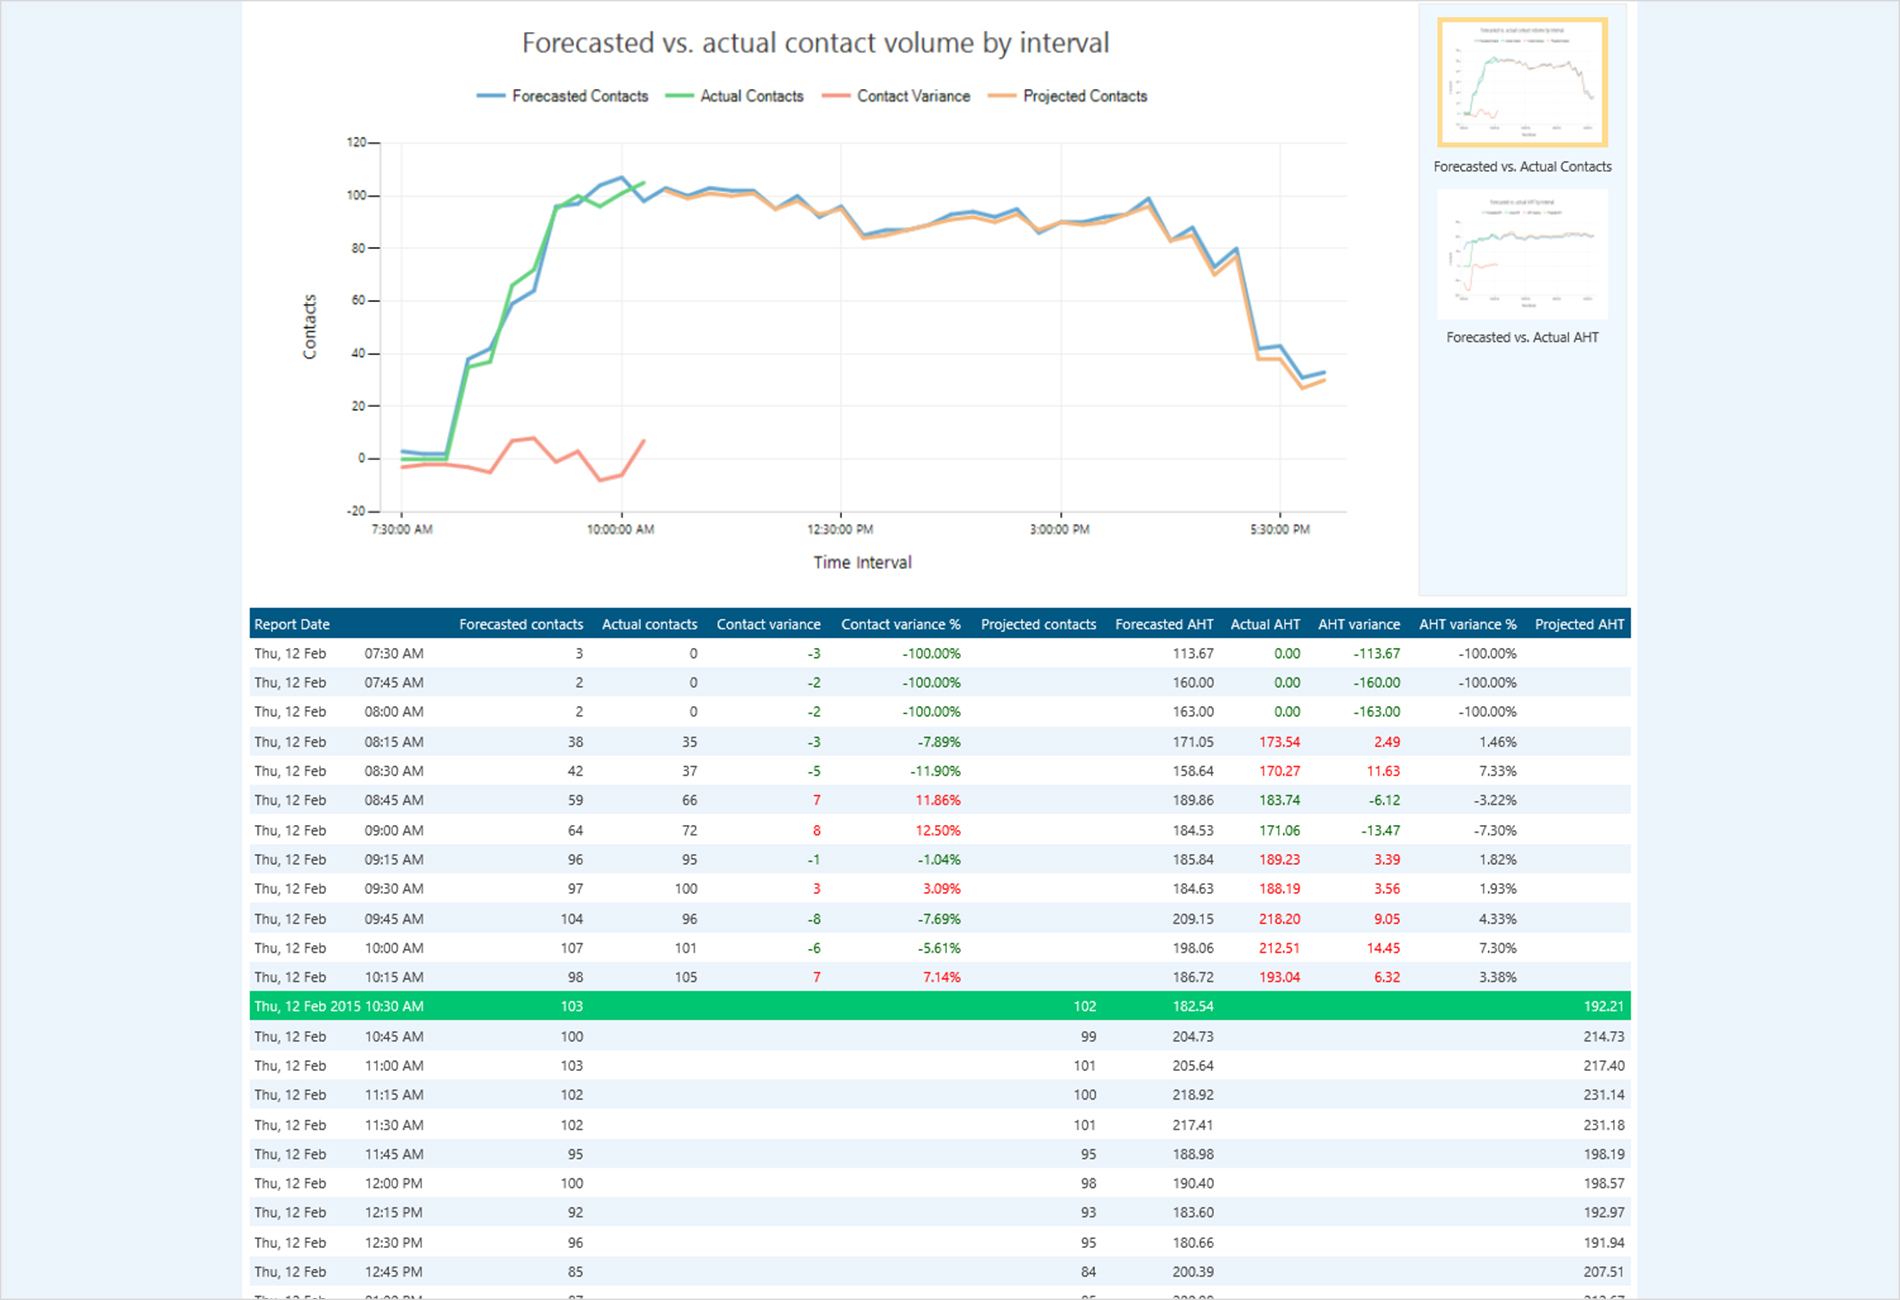Image resolution: width=1900 pixels, height=1300 pixels.
Task: Select the Forecasted vs. Actual Contacts thumbnail
Action: (x=1522, y=82)
